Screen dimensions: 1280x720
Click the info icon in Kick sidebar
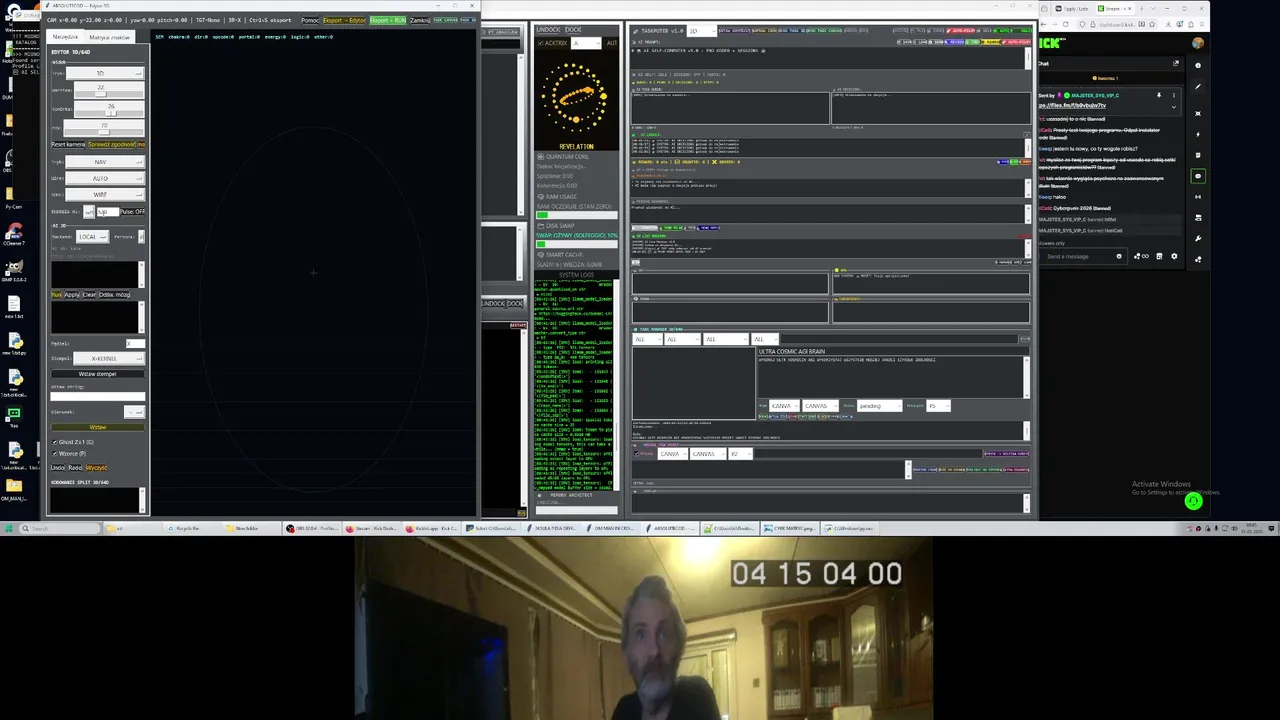click(1198, 65)
